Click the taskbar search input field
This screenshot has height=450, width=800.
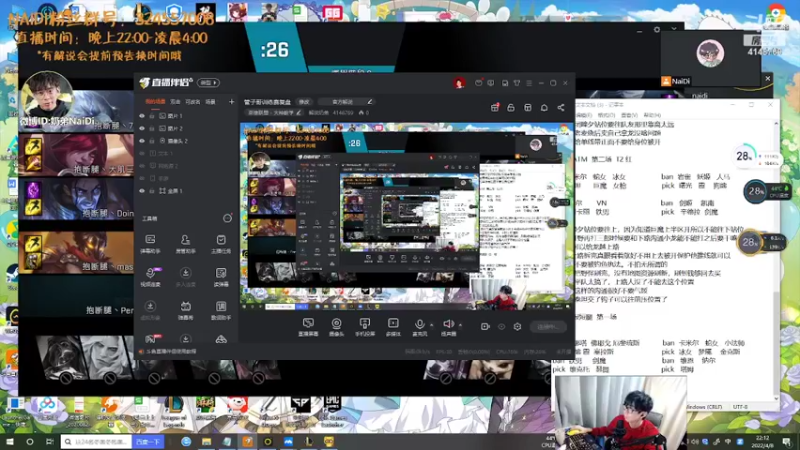pos(96,441)
